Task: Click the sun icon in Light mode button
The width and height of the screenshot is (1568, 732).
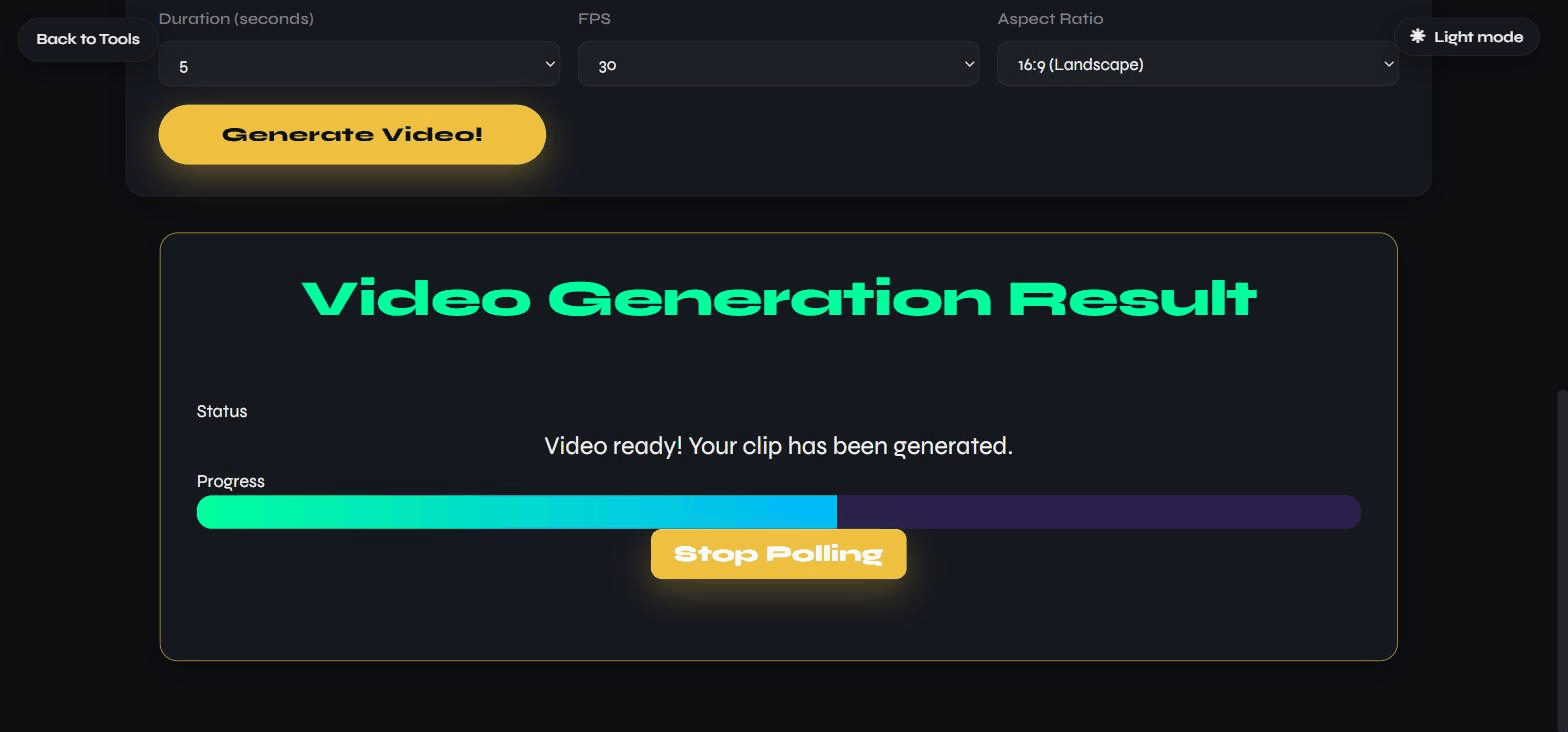Action: (1417, 36)
